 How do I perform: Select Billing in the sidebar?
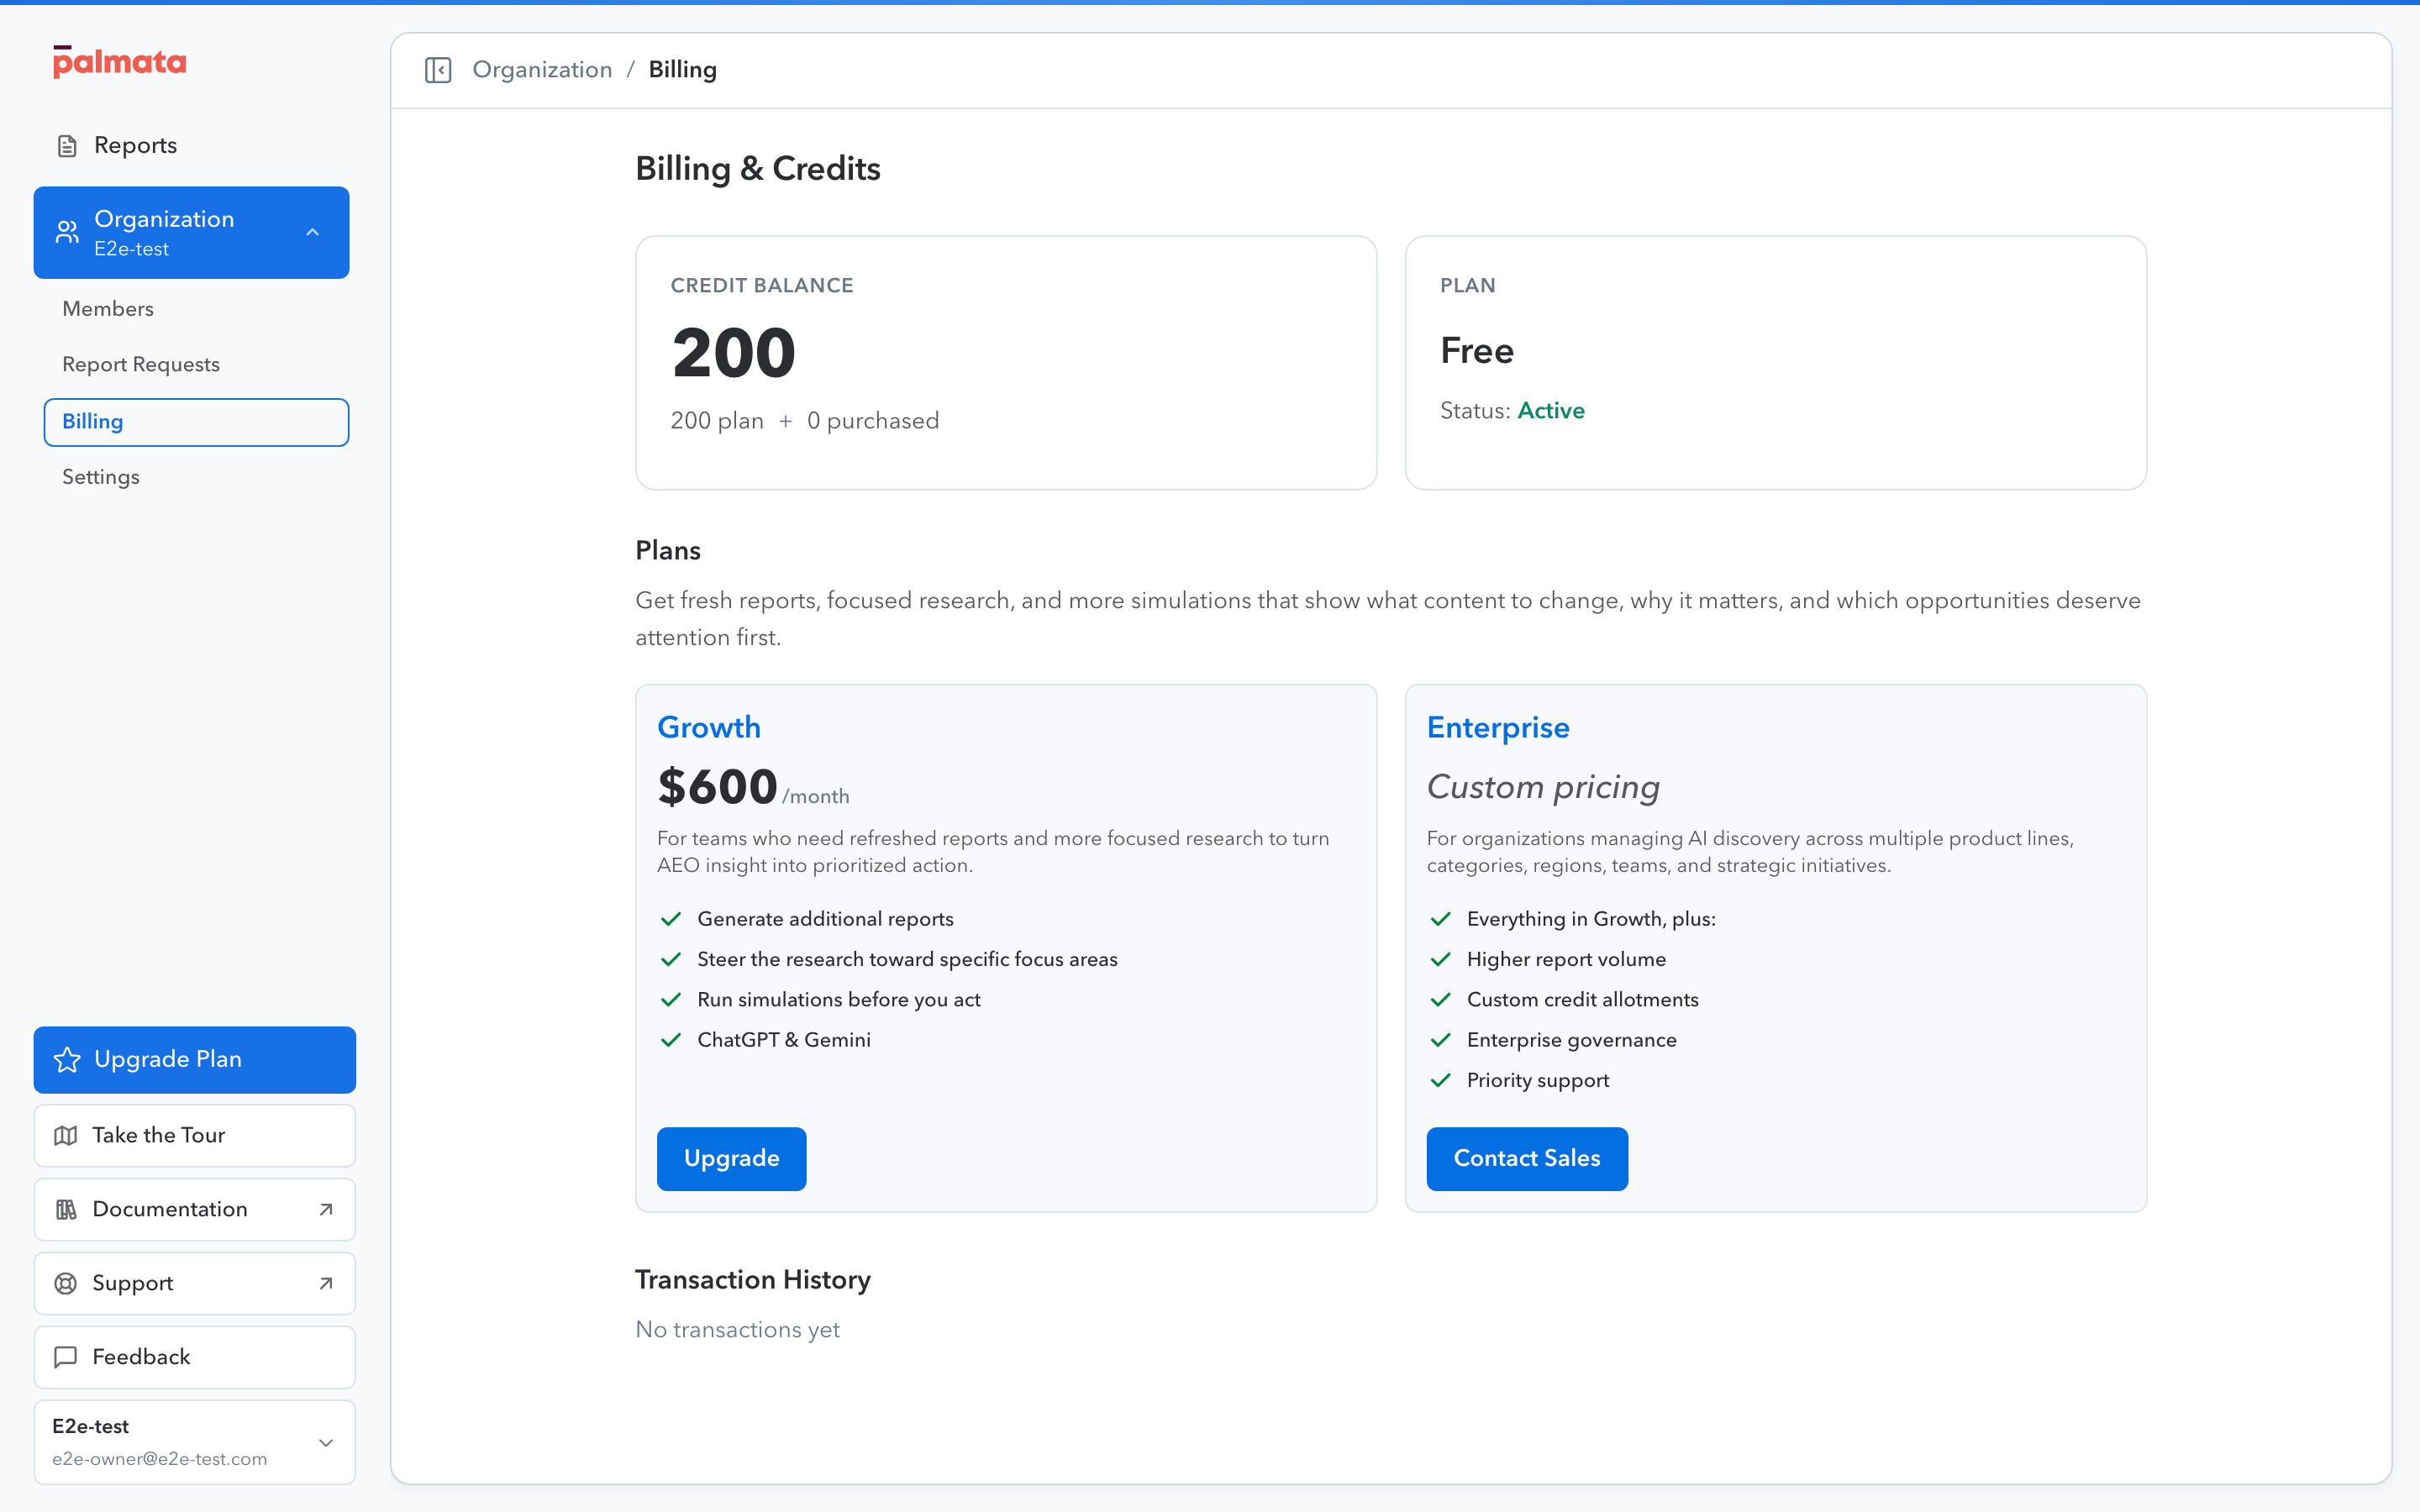(197, 422)
